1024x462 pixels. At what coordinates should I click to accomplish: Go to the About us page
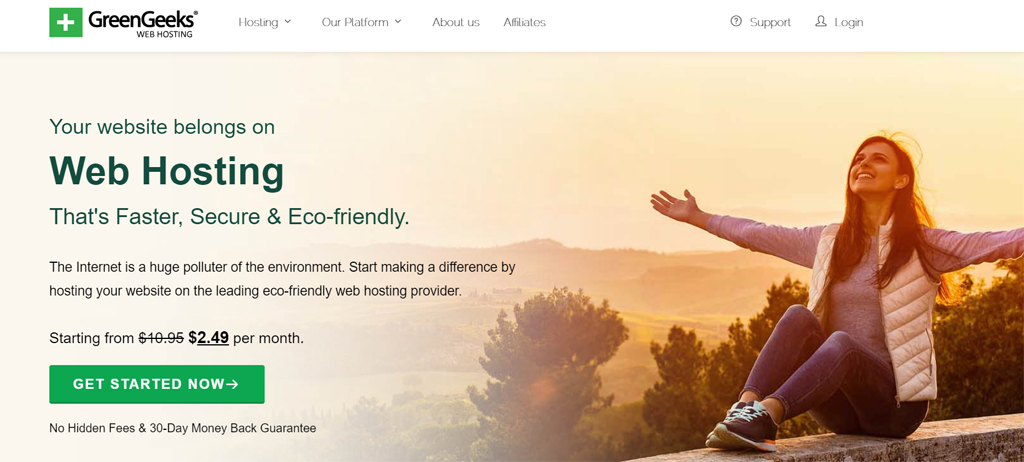[x=456, y=22]
